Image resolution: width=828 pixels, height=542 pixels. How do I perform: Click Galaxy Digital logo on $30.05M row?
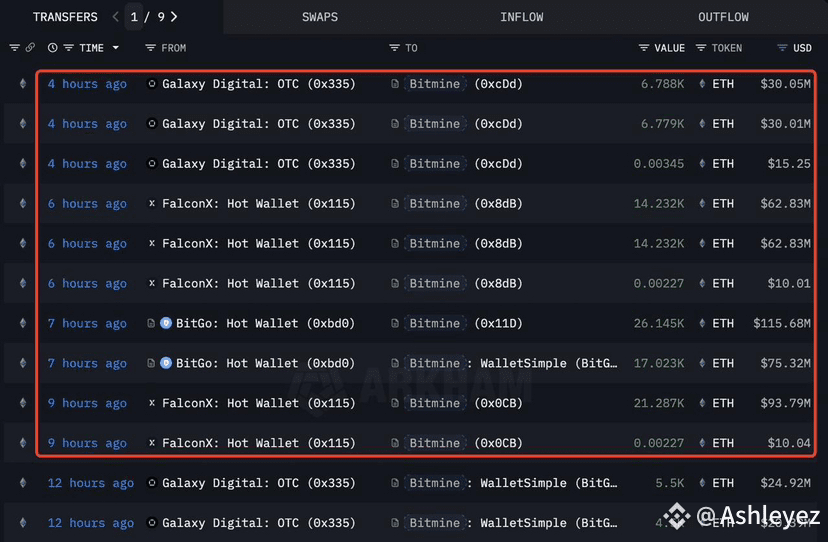[152, 83]
